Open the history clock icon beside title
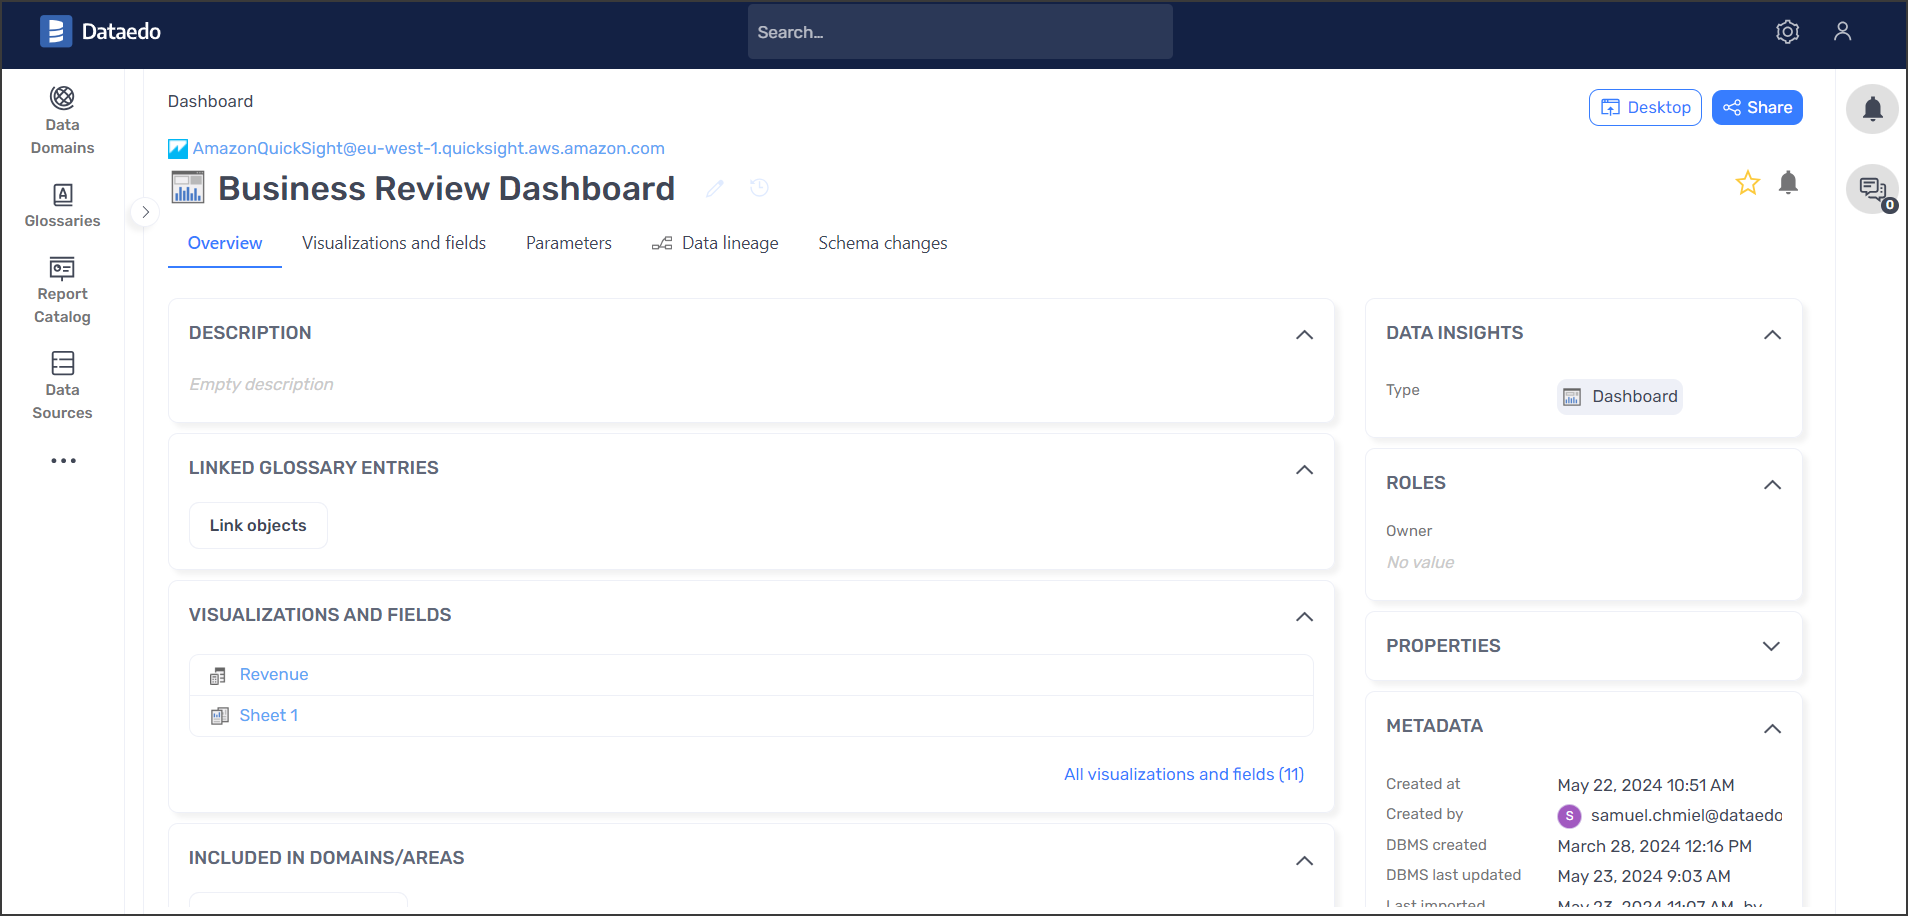 (760, 188)
